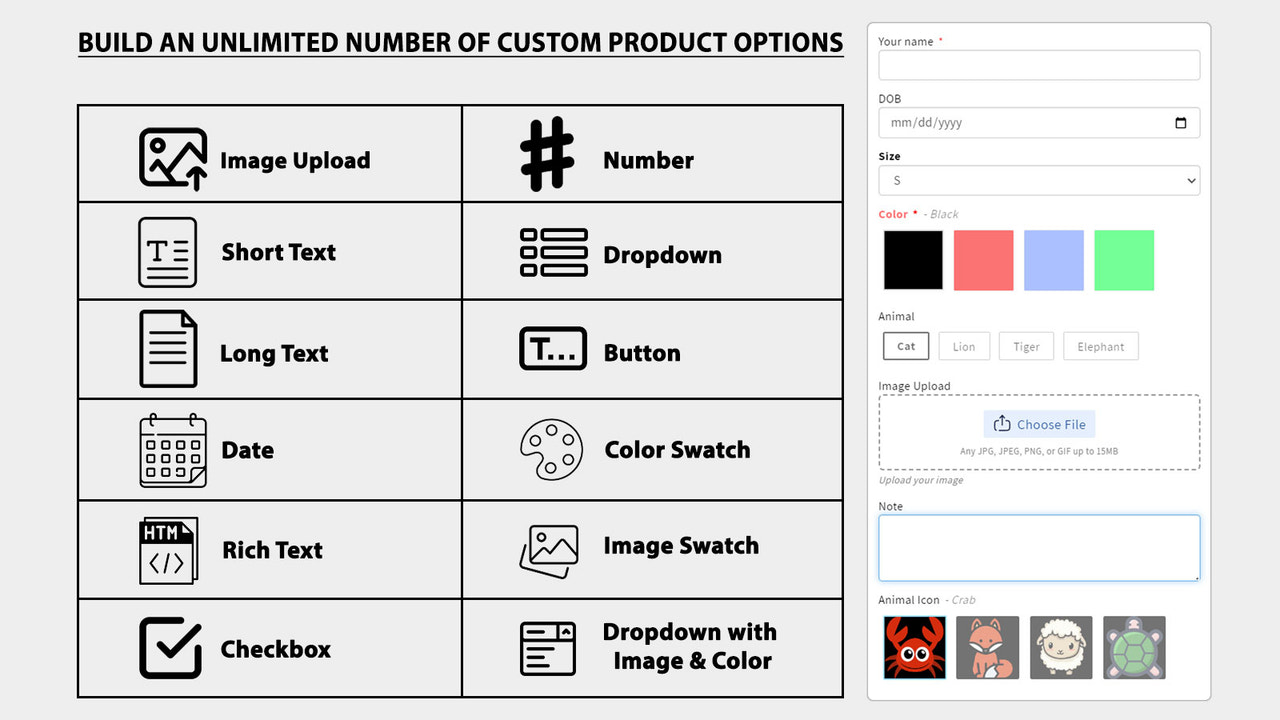The image size is (1280, 720).
Task: Open the Size dropdown
Action: tap(1038, 180)
